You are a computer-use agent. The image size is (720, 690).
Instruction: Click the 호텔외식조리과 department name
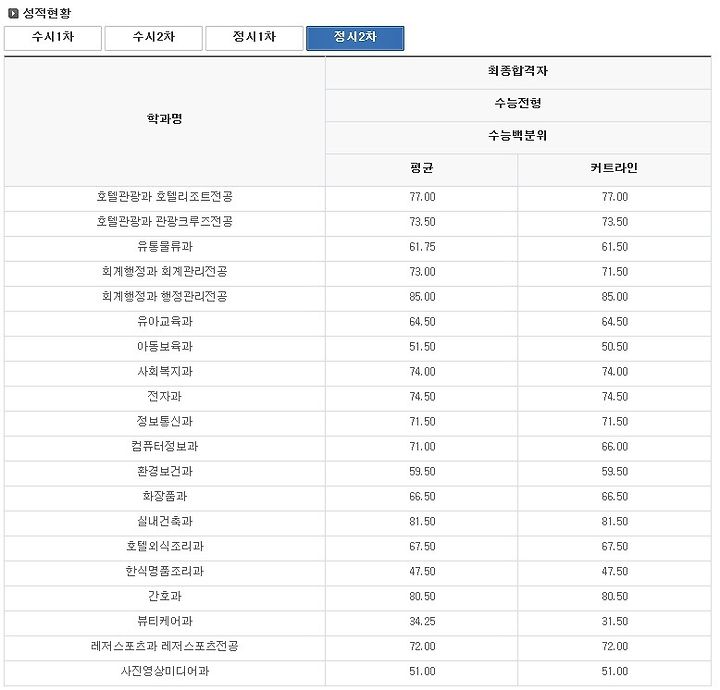coord(164,546)
